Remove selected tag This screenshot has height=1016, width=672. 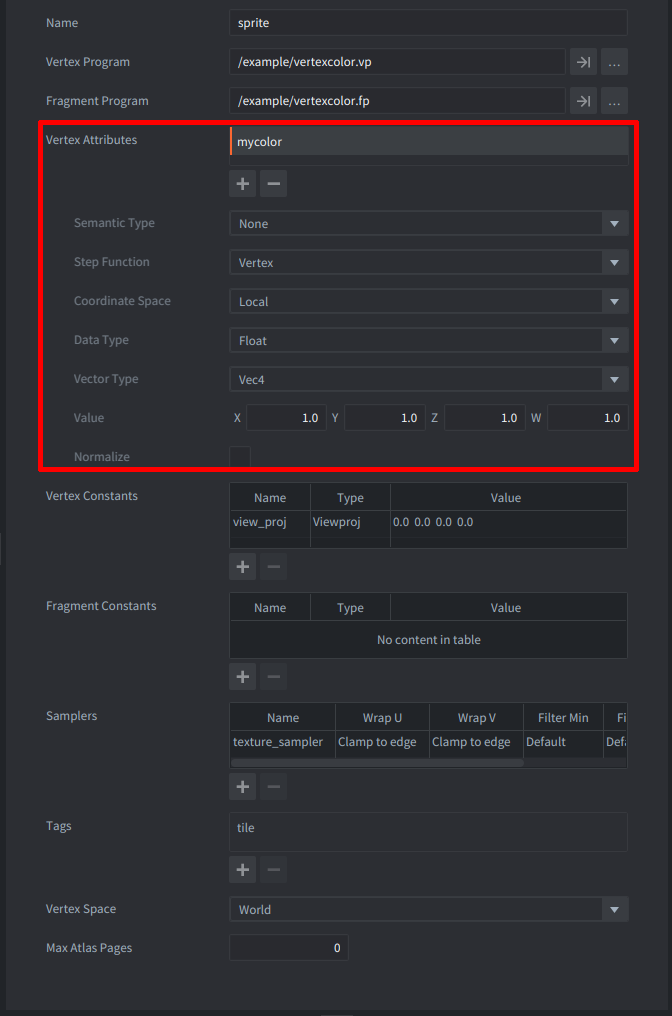(x=273, y=870)
